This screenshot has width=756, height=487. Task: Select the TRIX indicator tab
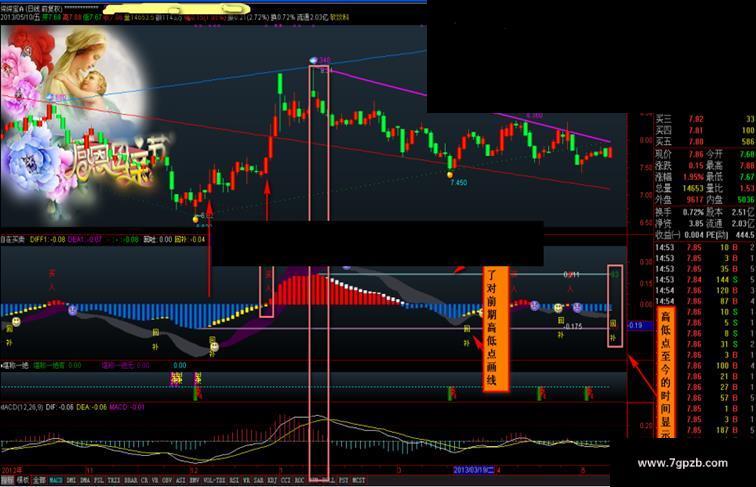click(x=114, y=480)
